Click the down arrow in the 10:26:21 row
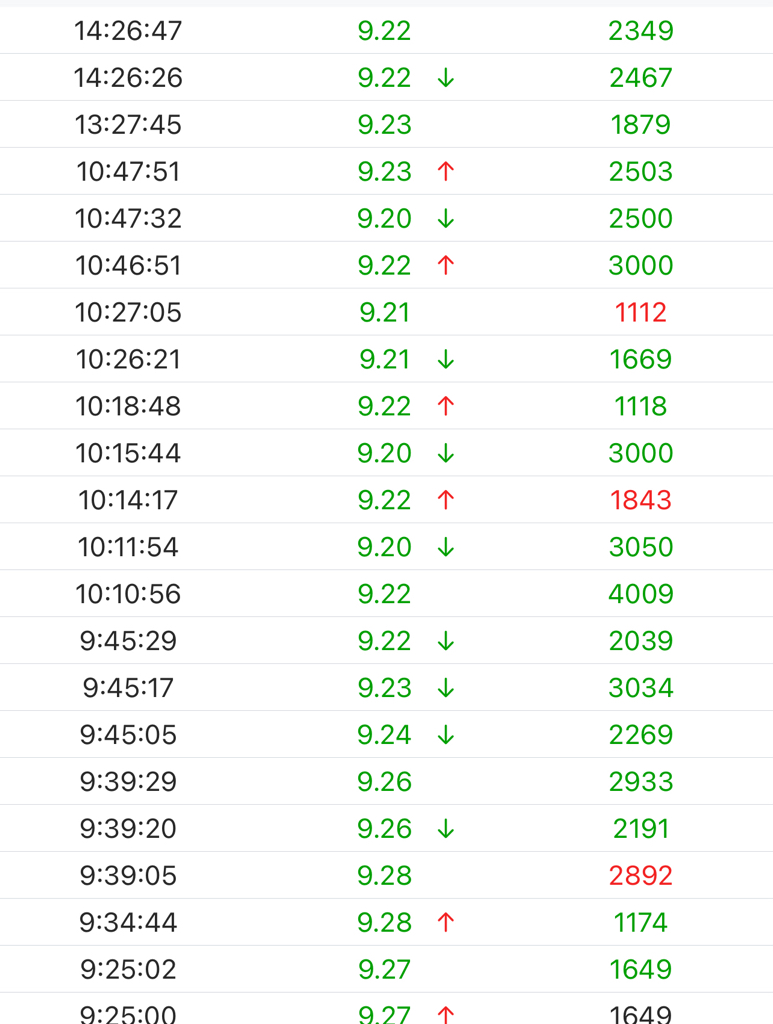 446,359
